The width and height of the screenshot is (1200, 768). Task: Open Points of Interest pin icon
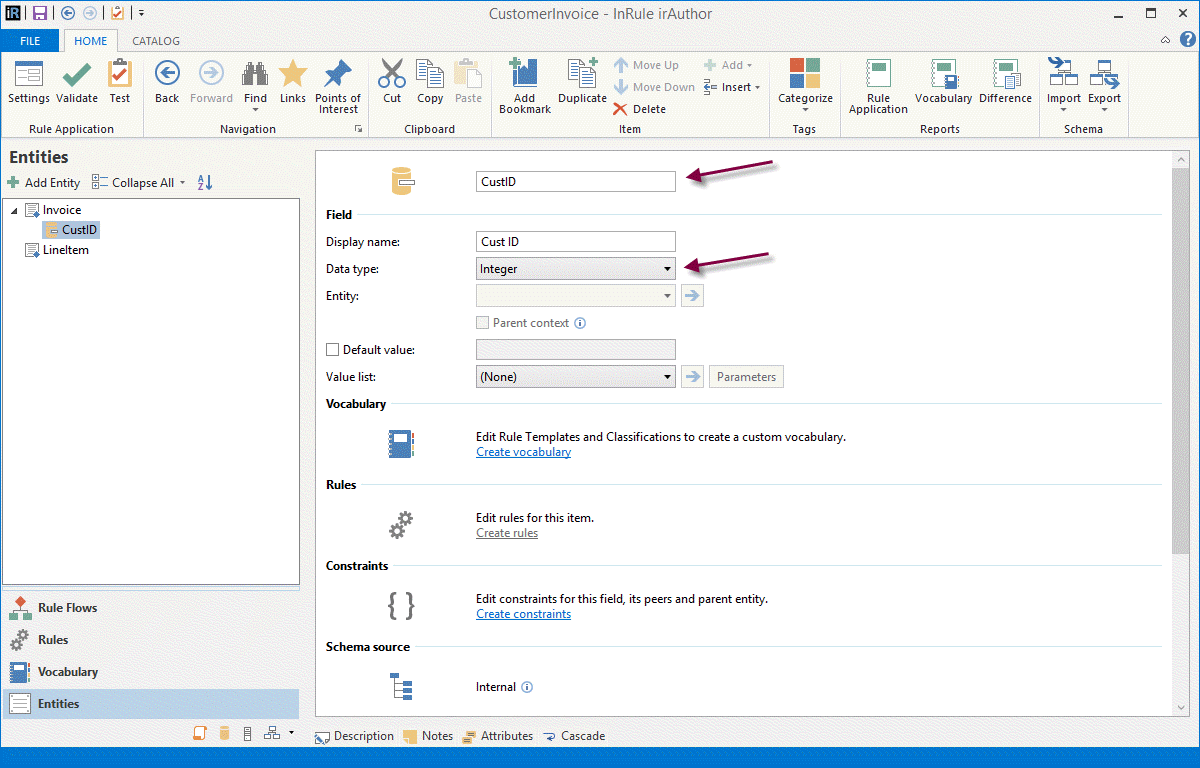point(338,76)
